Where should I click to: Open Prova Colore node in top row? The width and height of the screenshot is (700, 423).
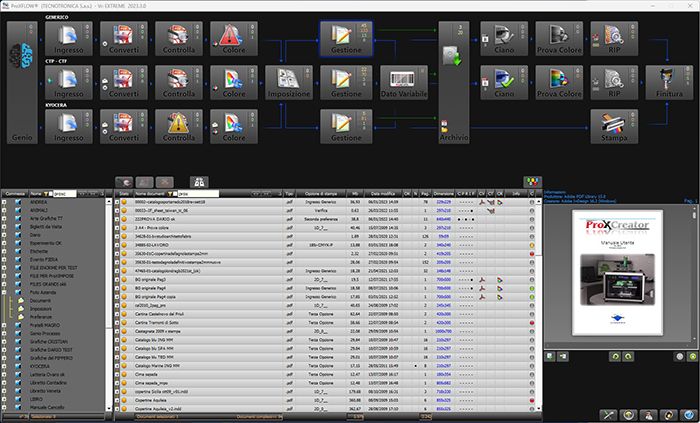tap(559, 38)
